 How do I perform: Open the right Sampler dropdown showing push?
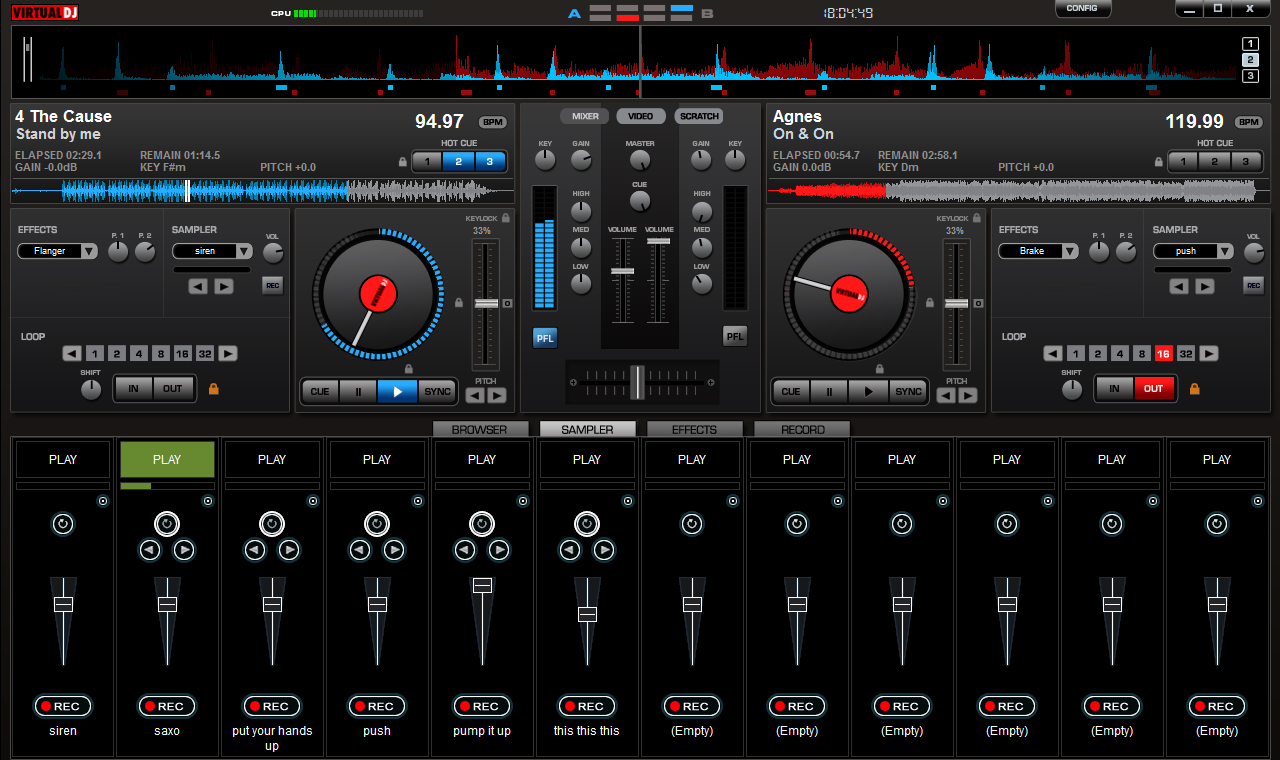tap(1193, 251)
